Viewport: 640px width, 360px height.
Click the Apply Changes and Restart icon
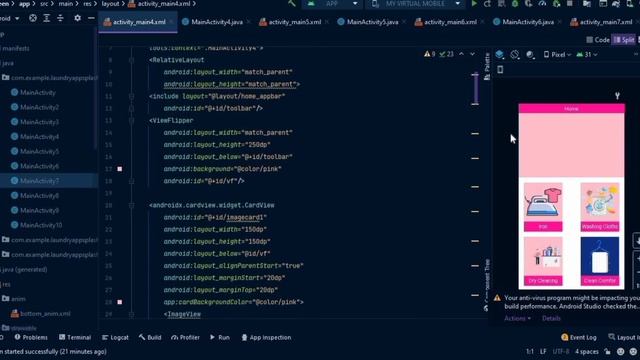[x=487, y=4]
